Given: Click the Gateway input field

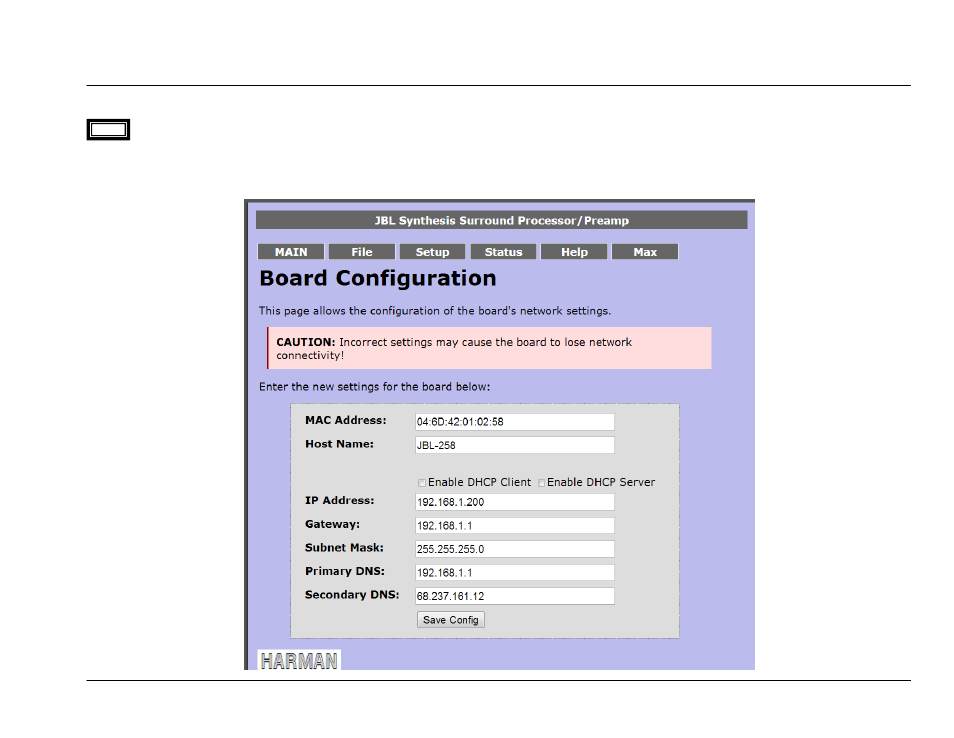Looking at the screenshot, I should click(x=515, y=526).
